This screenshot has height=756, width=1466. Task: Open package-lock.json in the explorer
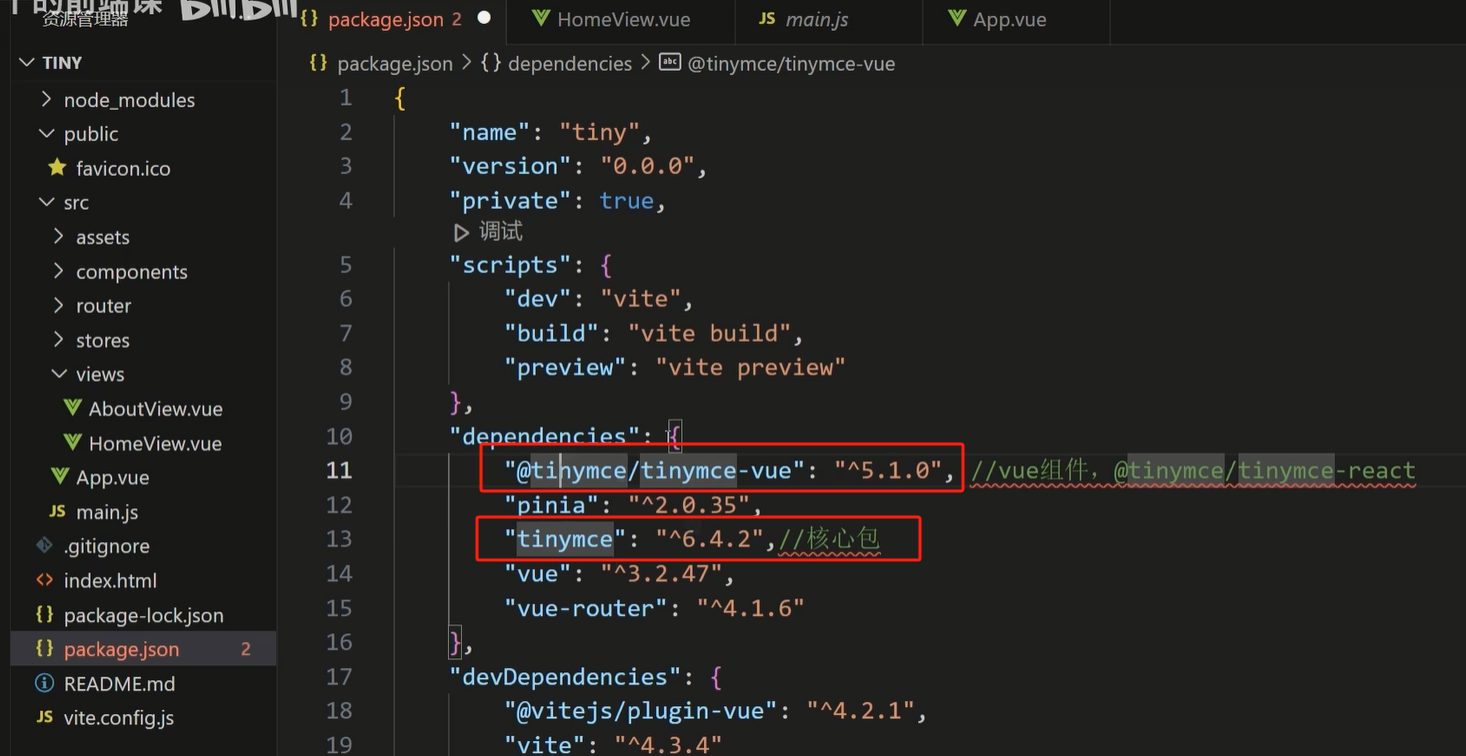[144, 615]
